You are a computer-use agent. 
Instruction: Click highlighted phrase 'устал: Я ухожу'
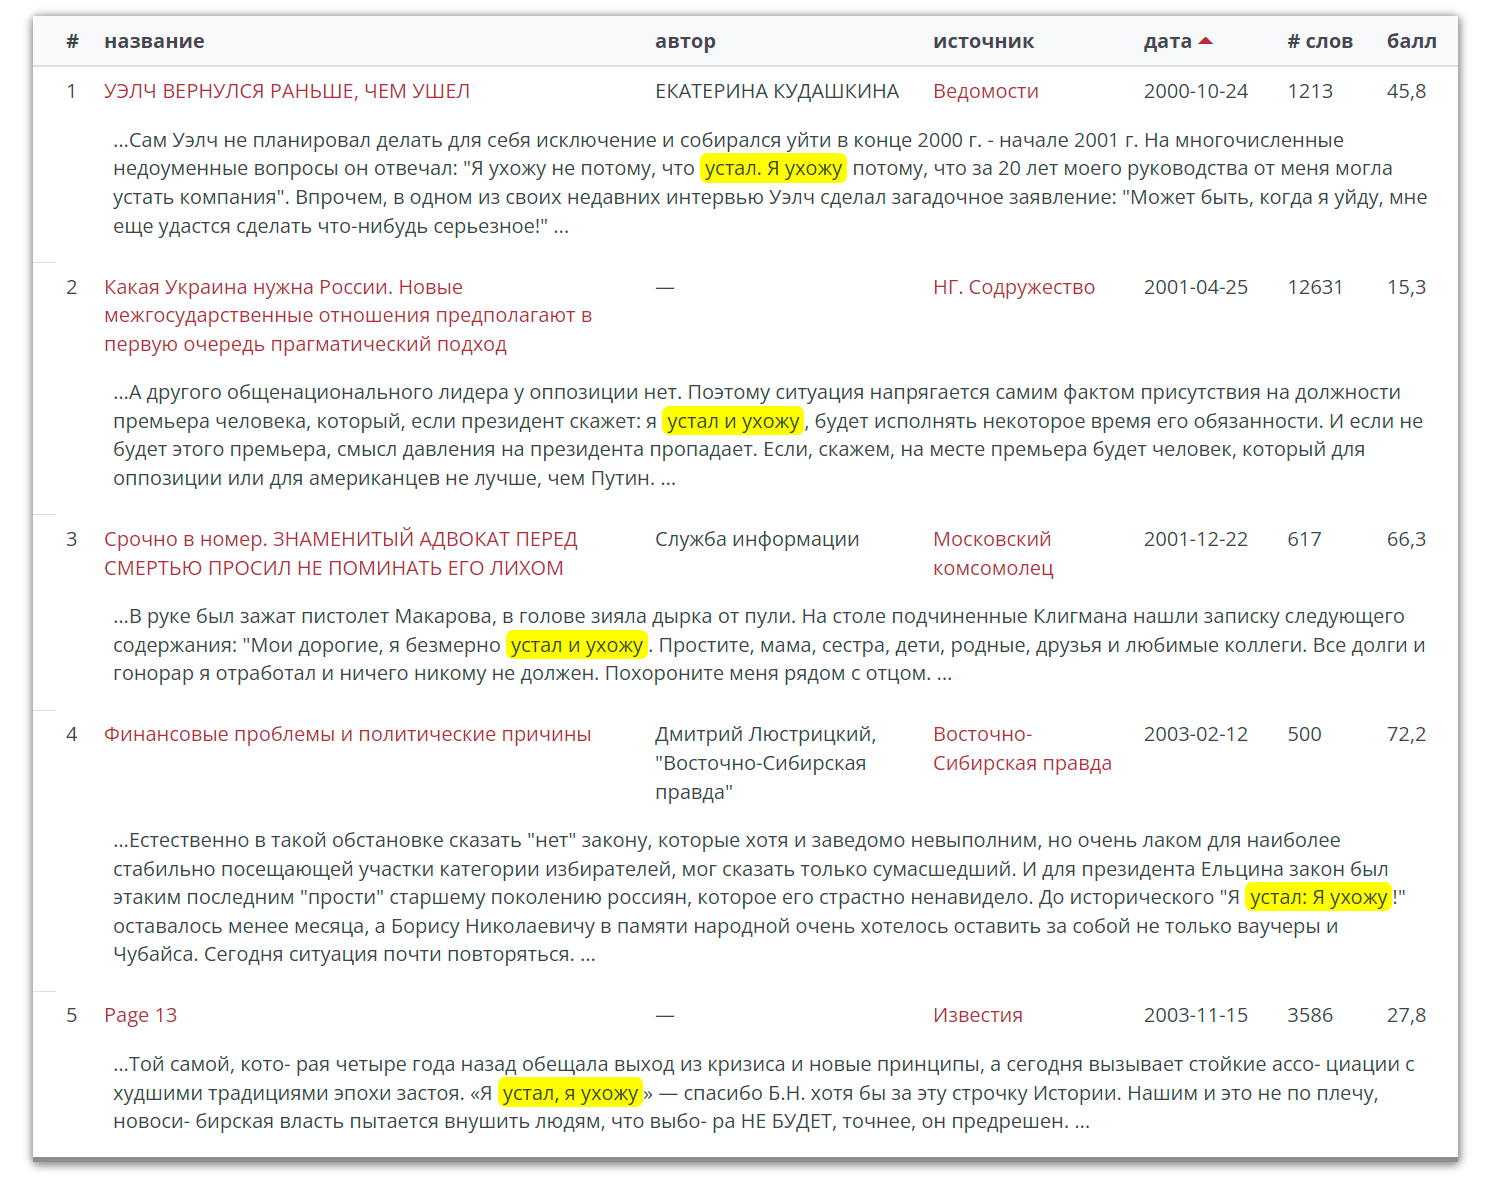(1318, 897)
